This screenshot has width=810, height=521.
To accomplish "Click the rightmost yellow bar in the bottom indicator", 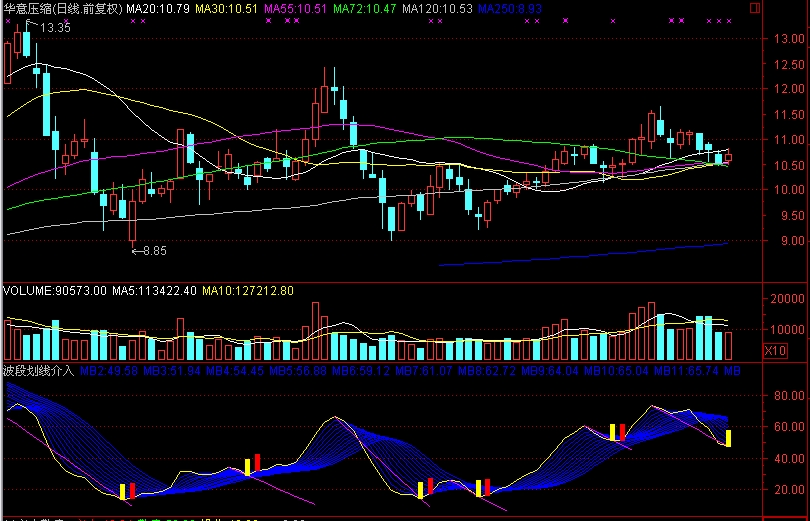I will [729, 438].
